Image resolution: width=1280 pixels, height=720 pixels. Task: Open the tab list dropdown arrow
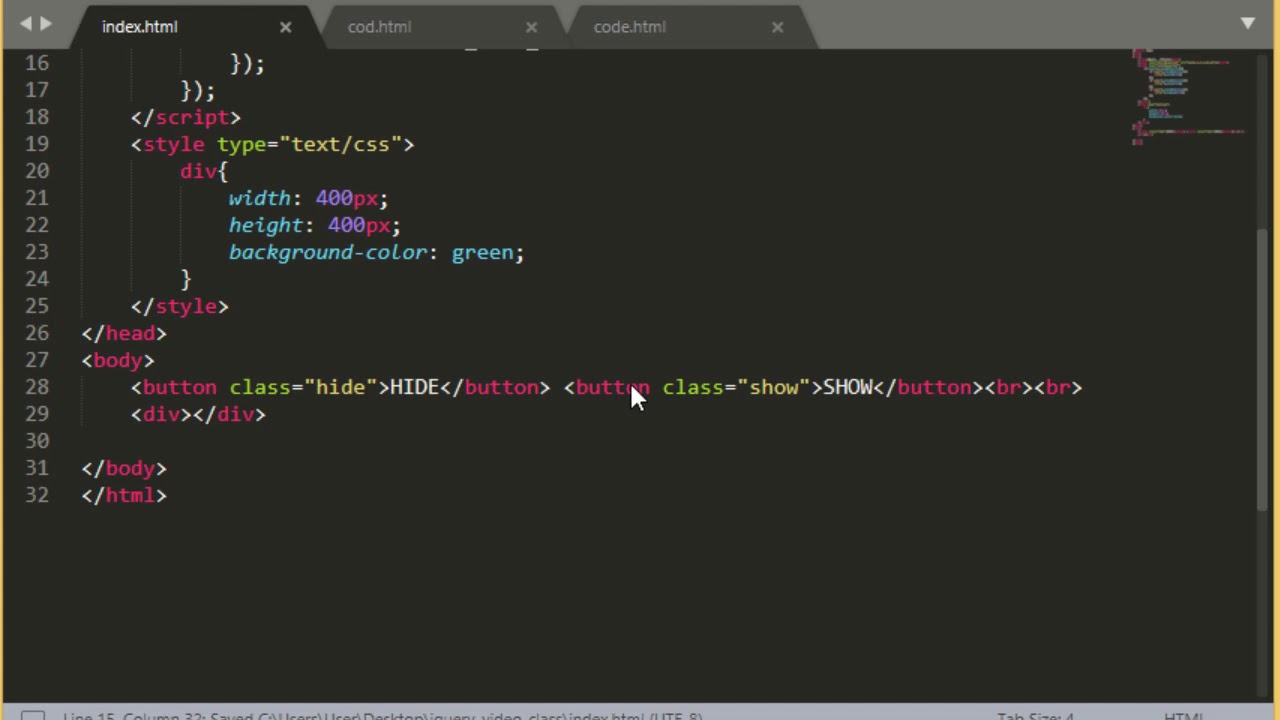tap(1248, 23)
